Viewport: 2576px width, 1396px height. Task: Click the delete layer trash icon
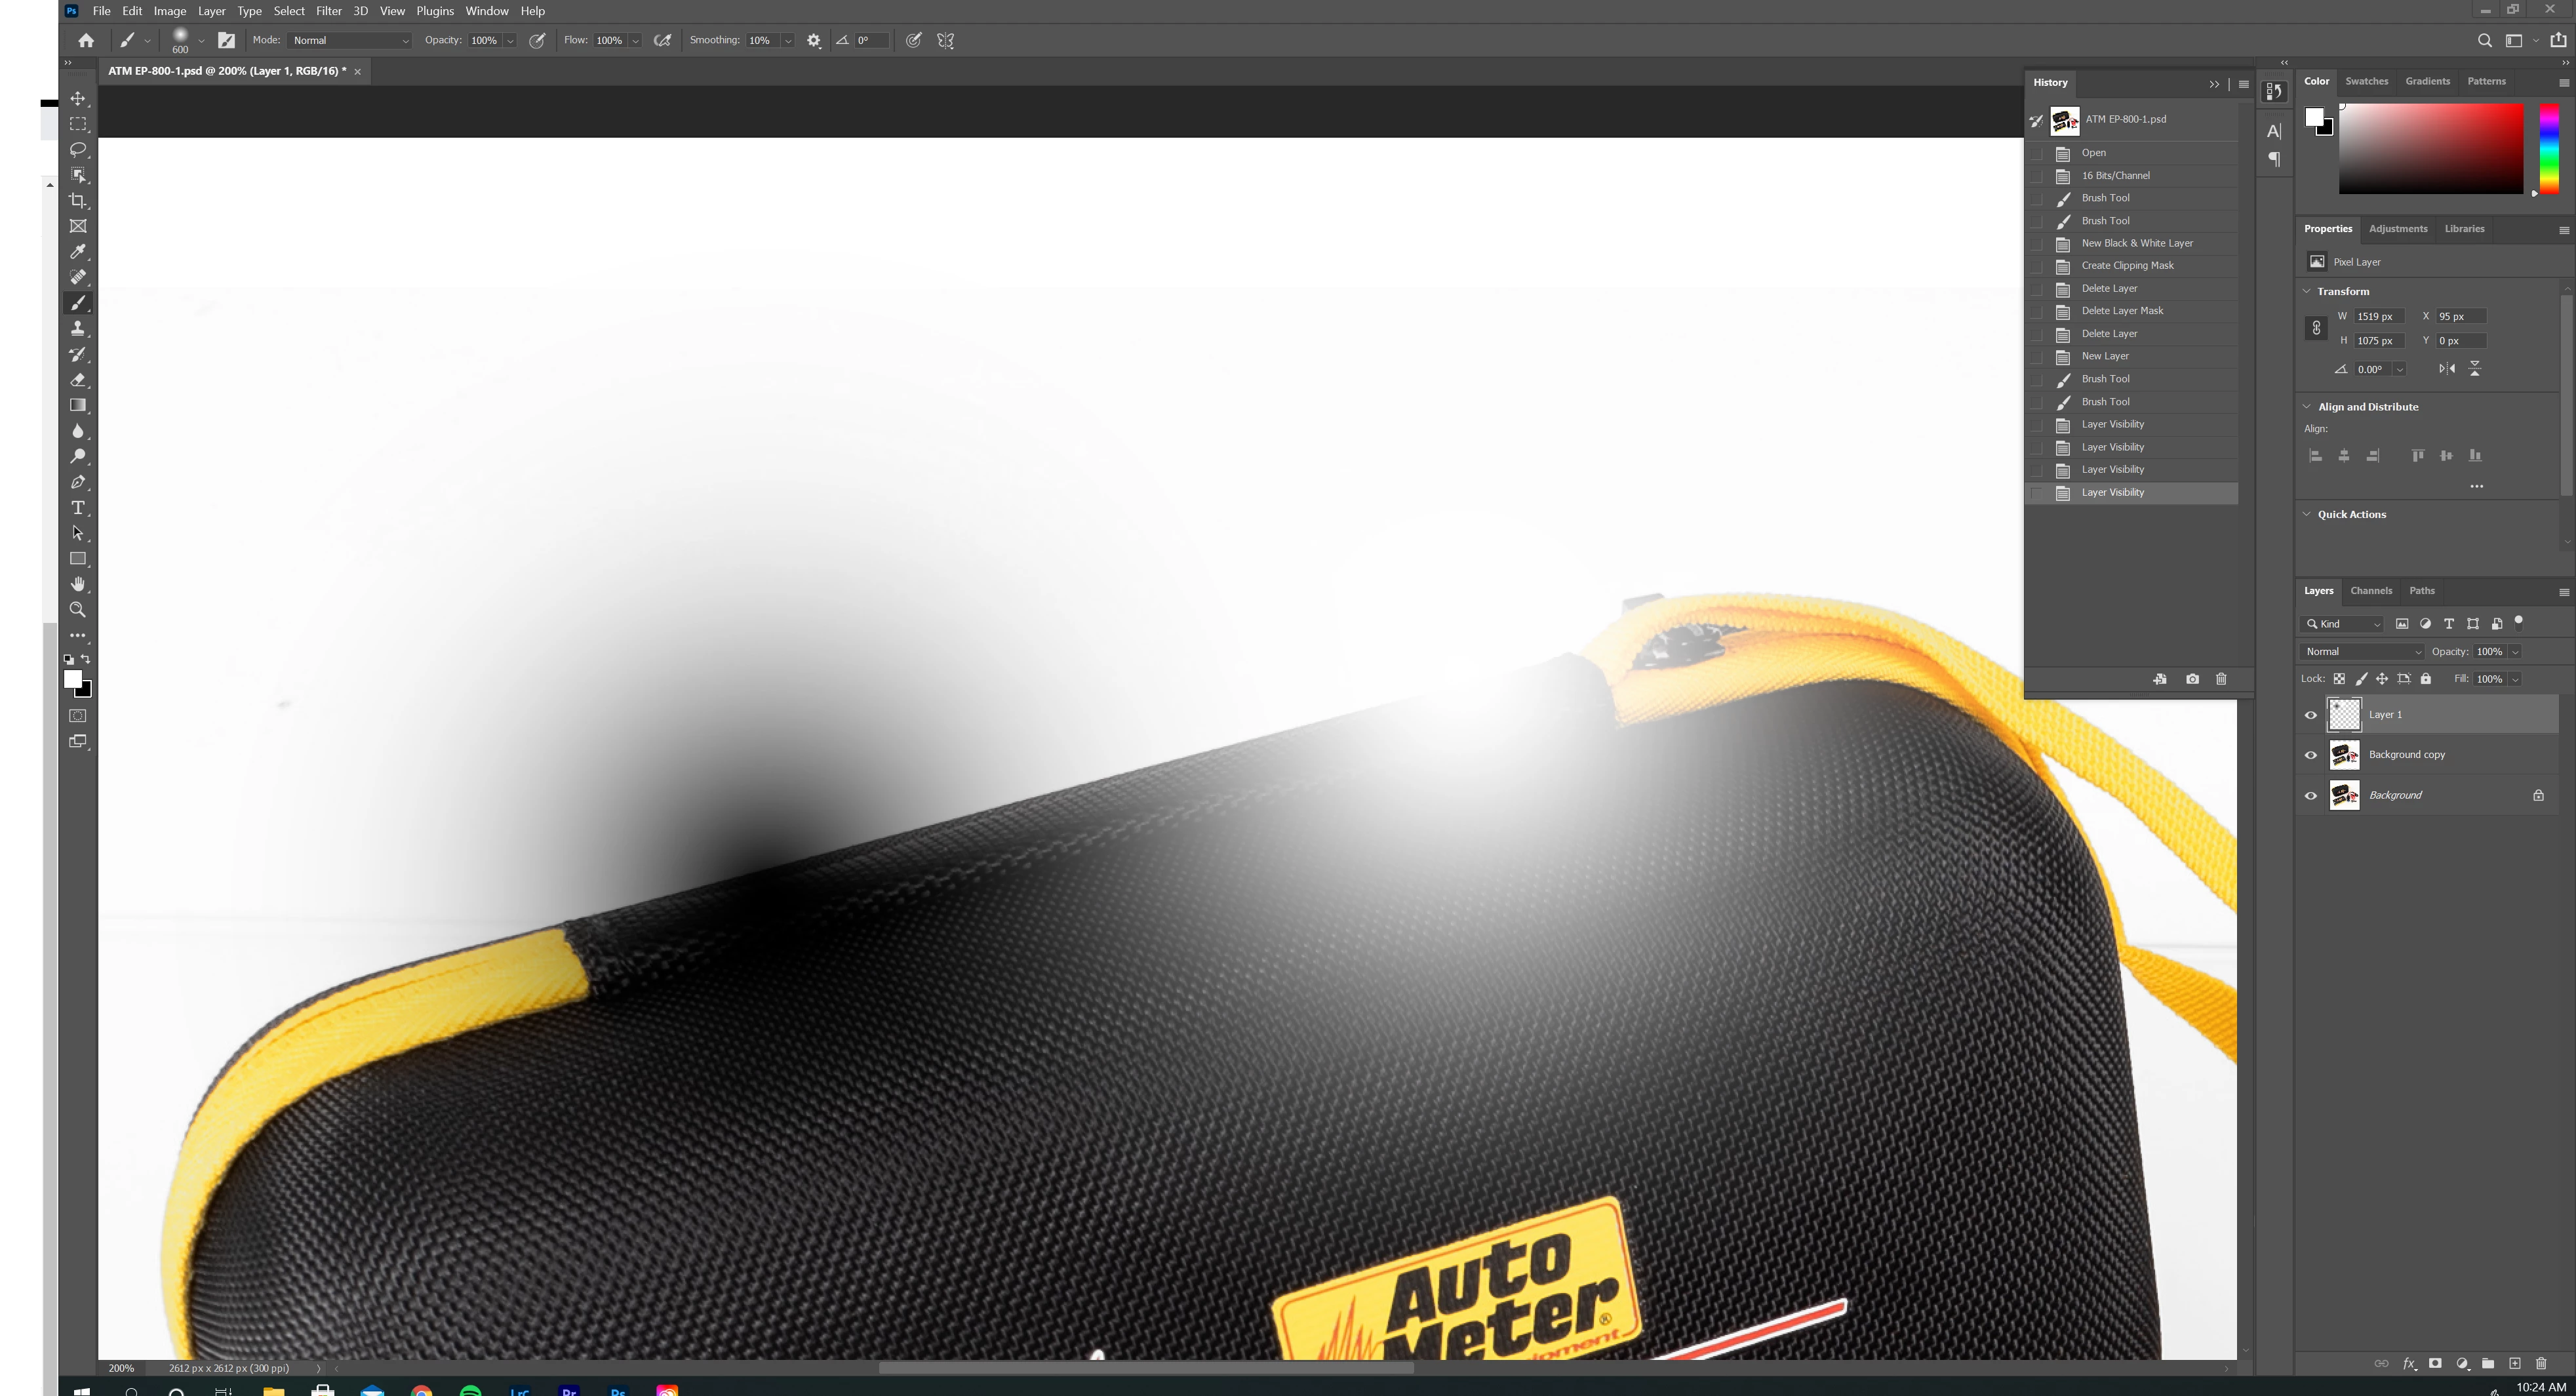coord(2541,1363)
